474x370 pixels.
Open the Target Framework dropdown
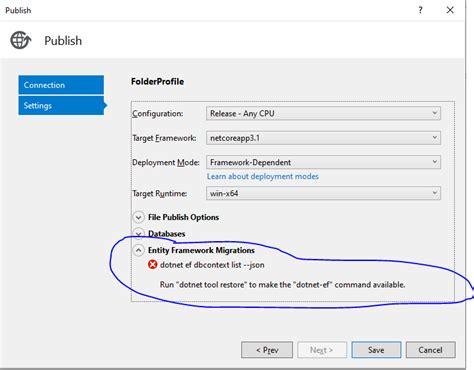(323, 138)
